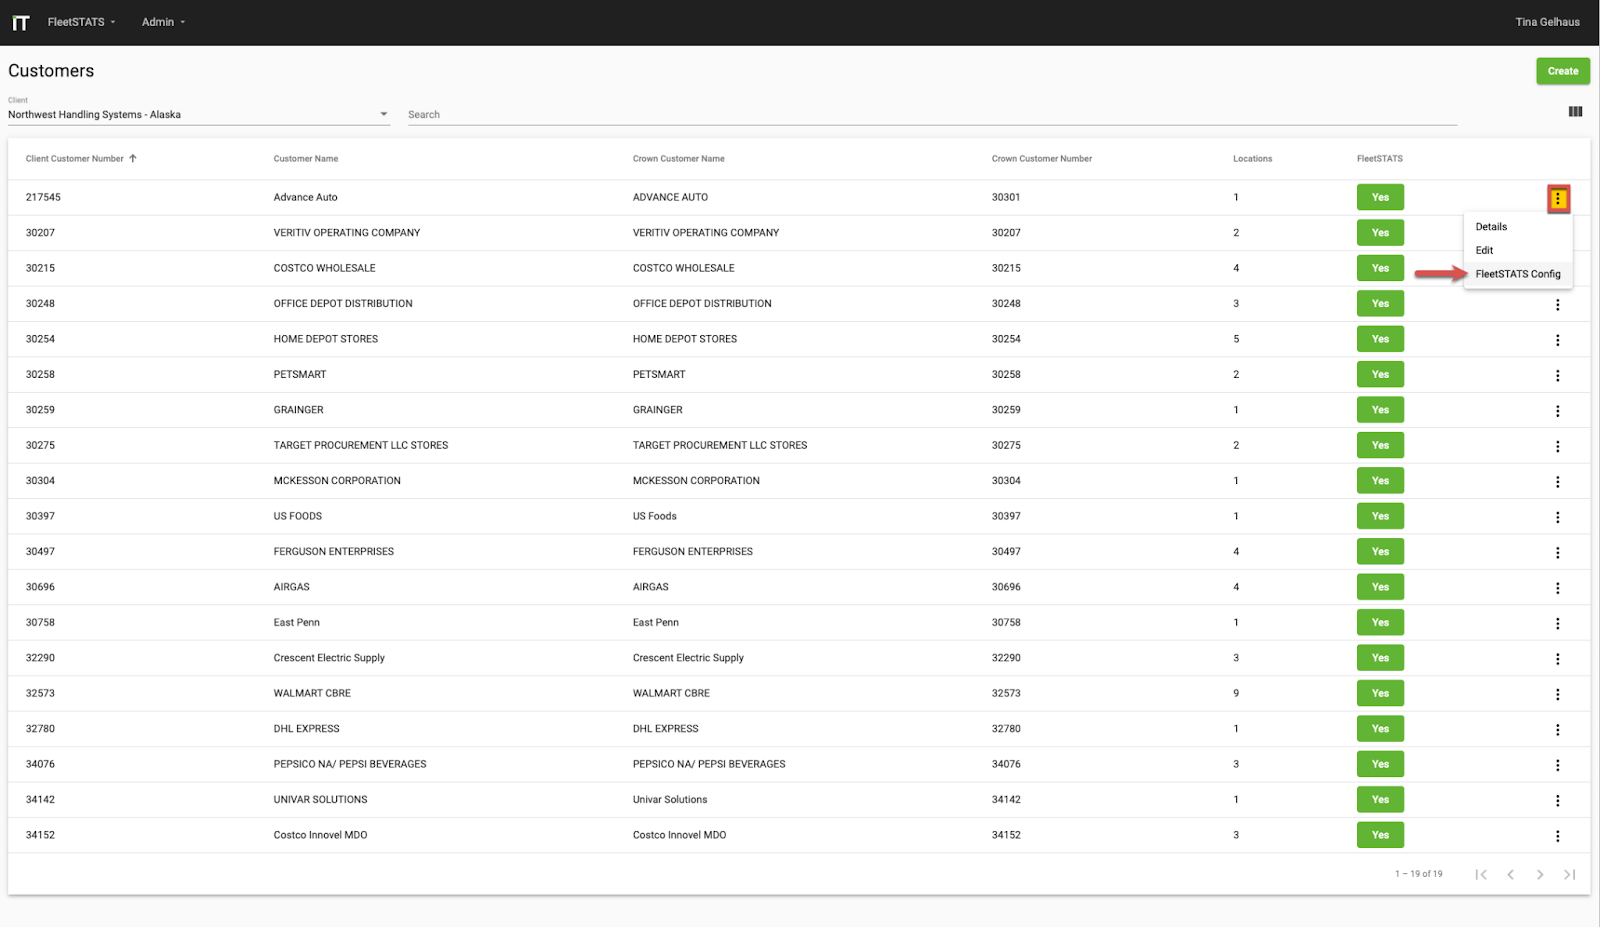Click customer number 217545 cell
The width and height of the screenshot is (1600, 927).
(x=43, y=197)
